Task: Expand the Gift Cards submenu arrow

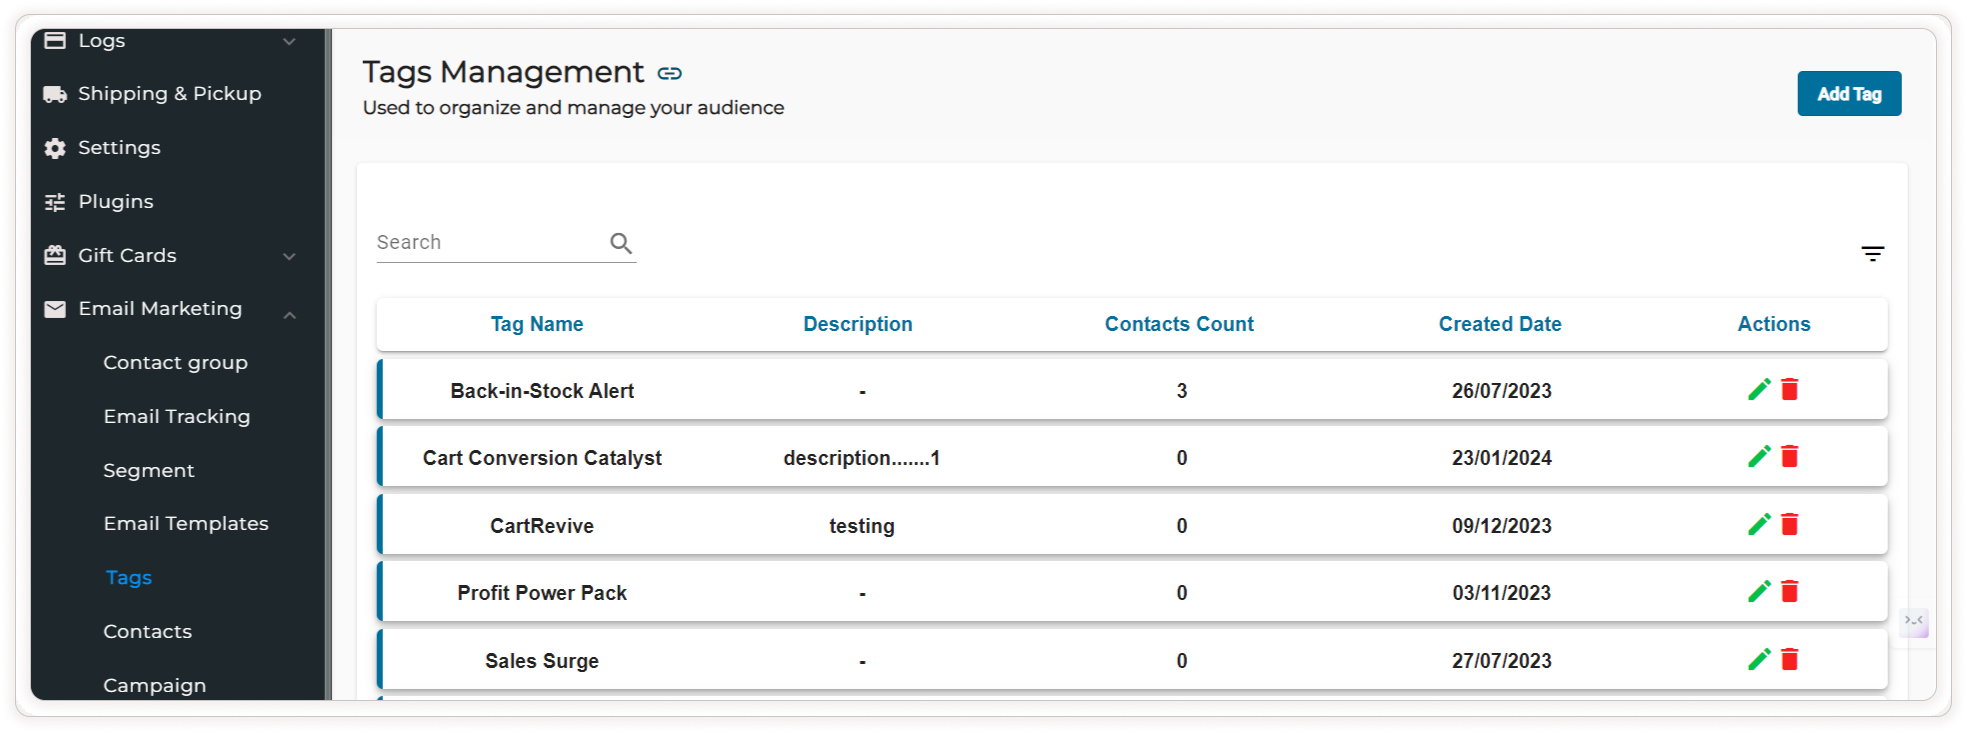Action: [289, 256]
